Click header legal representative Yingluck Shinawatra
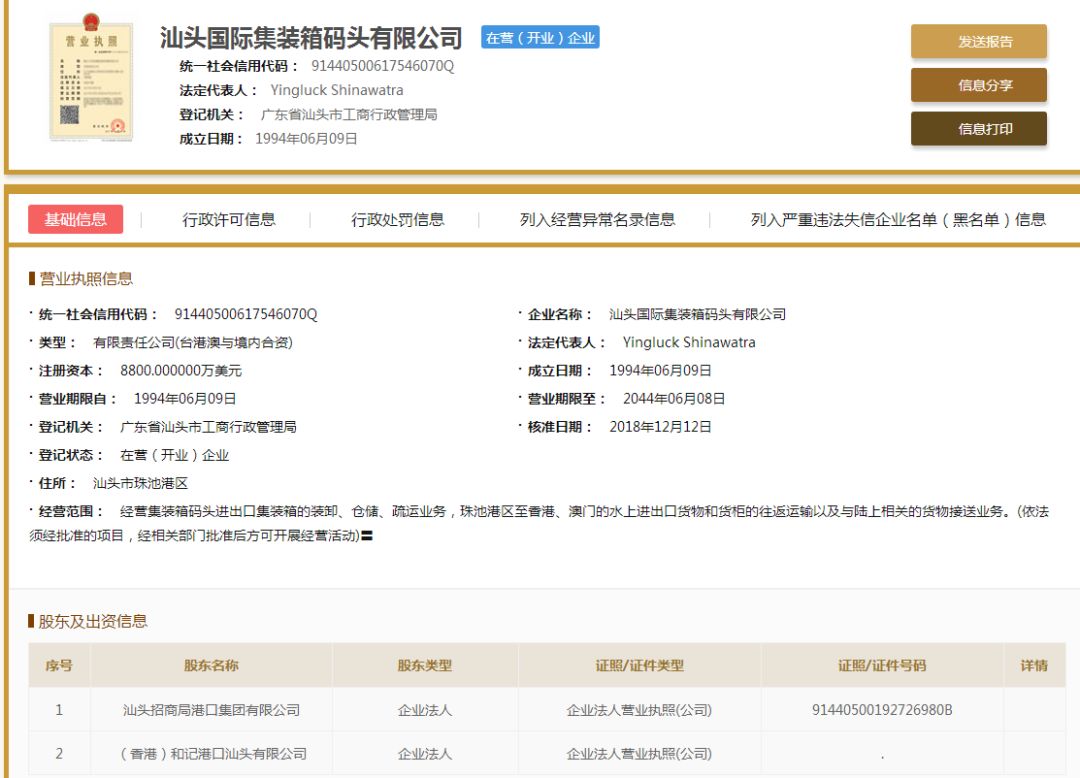 [x=337, y=90]
